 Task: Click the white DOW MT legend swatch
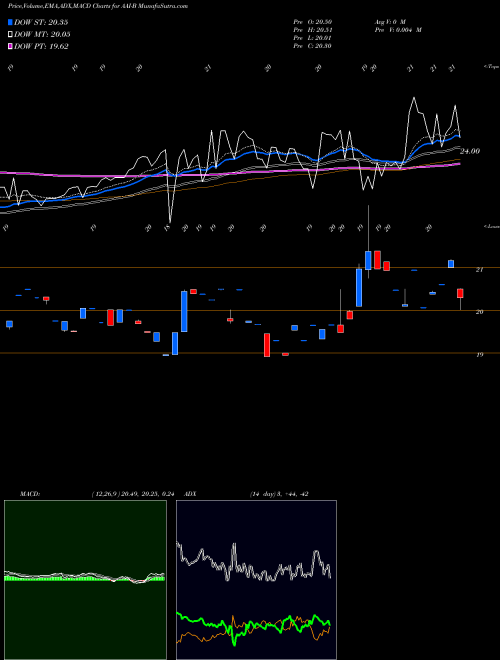coord(10,35)
